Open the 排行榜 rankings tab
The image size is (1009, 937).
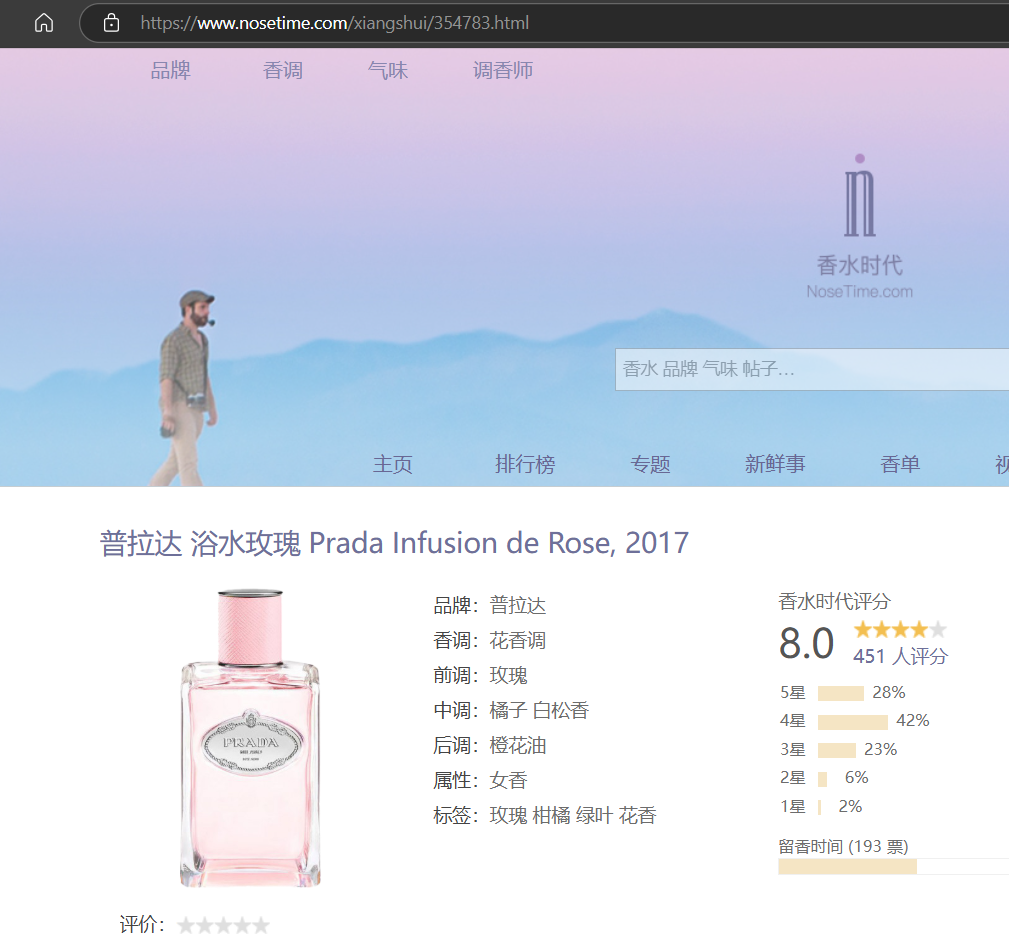click(x=525, y=464)
